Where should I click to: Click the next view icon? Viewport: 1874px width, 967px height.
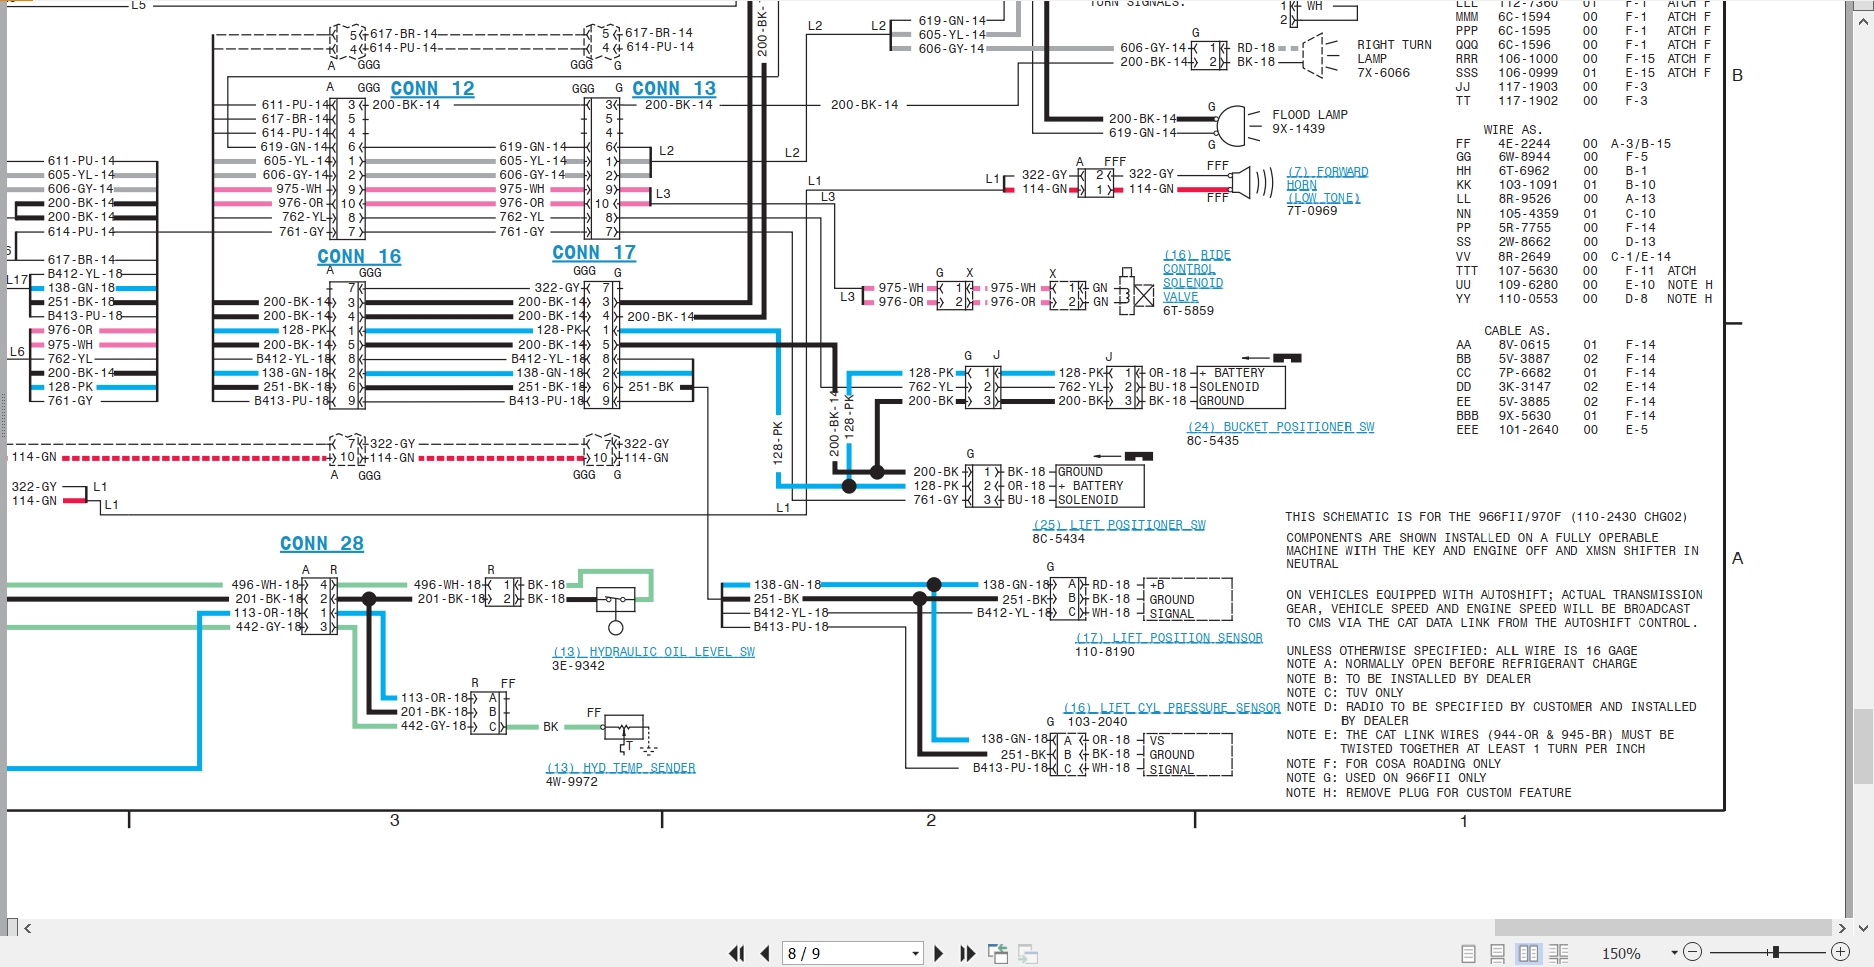(1028, 954)
